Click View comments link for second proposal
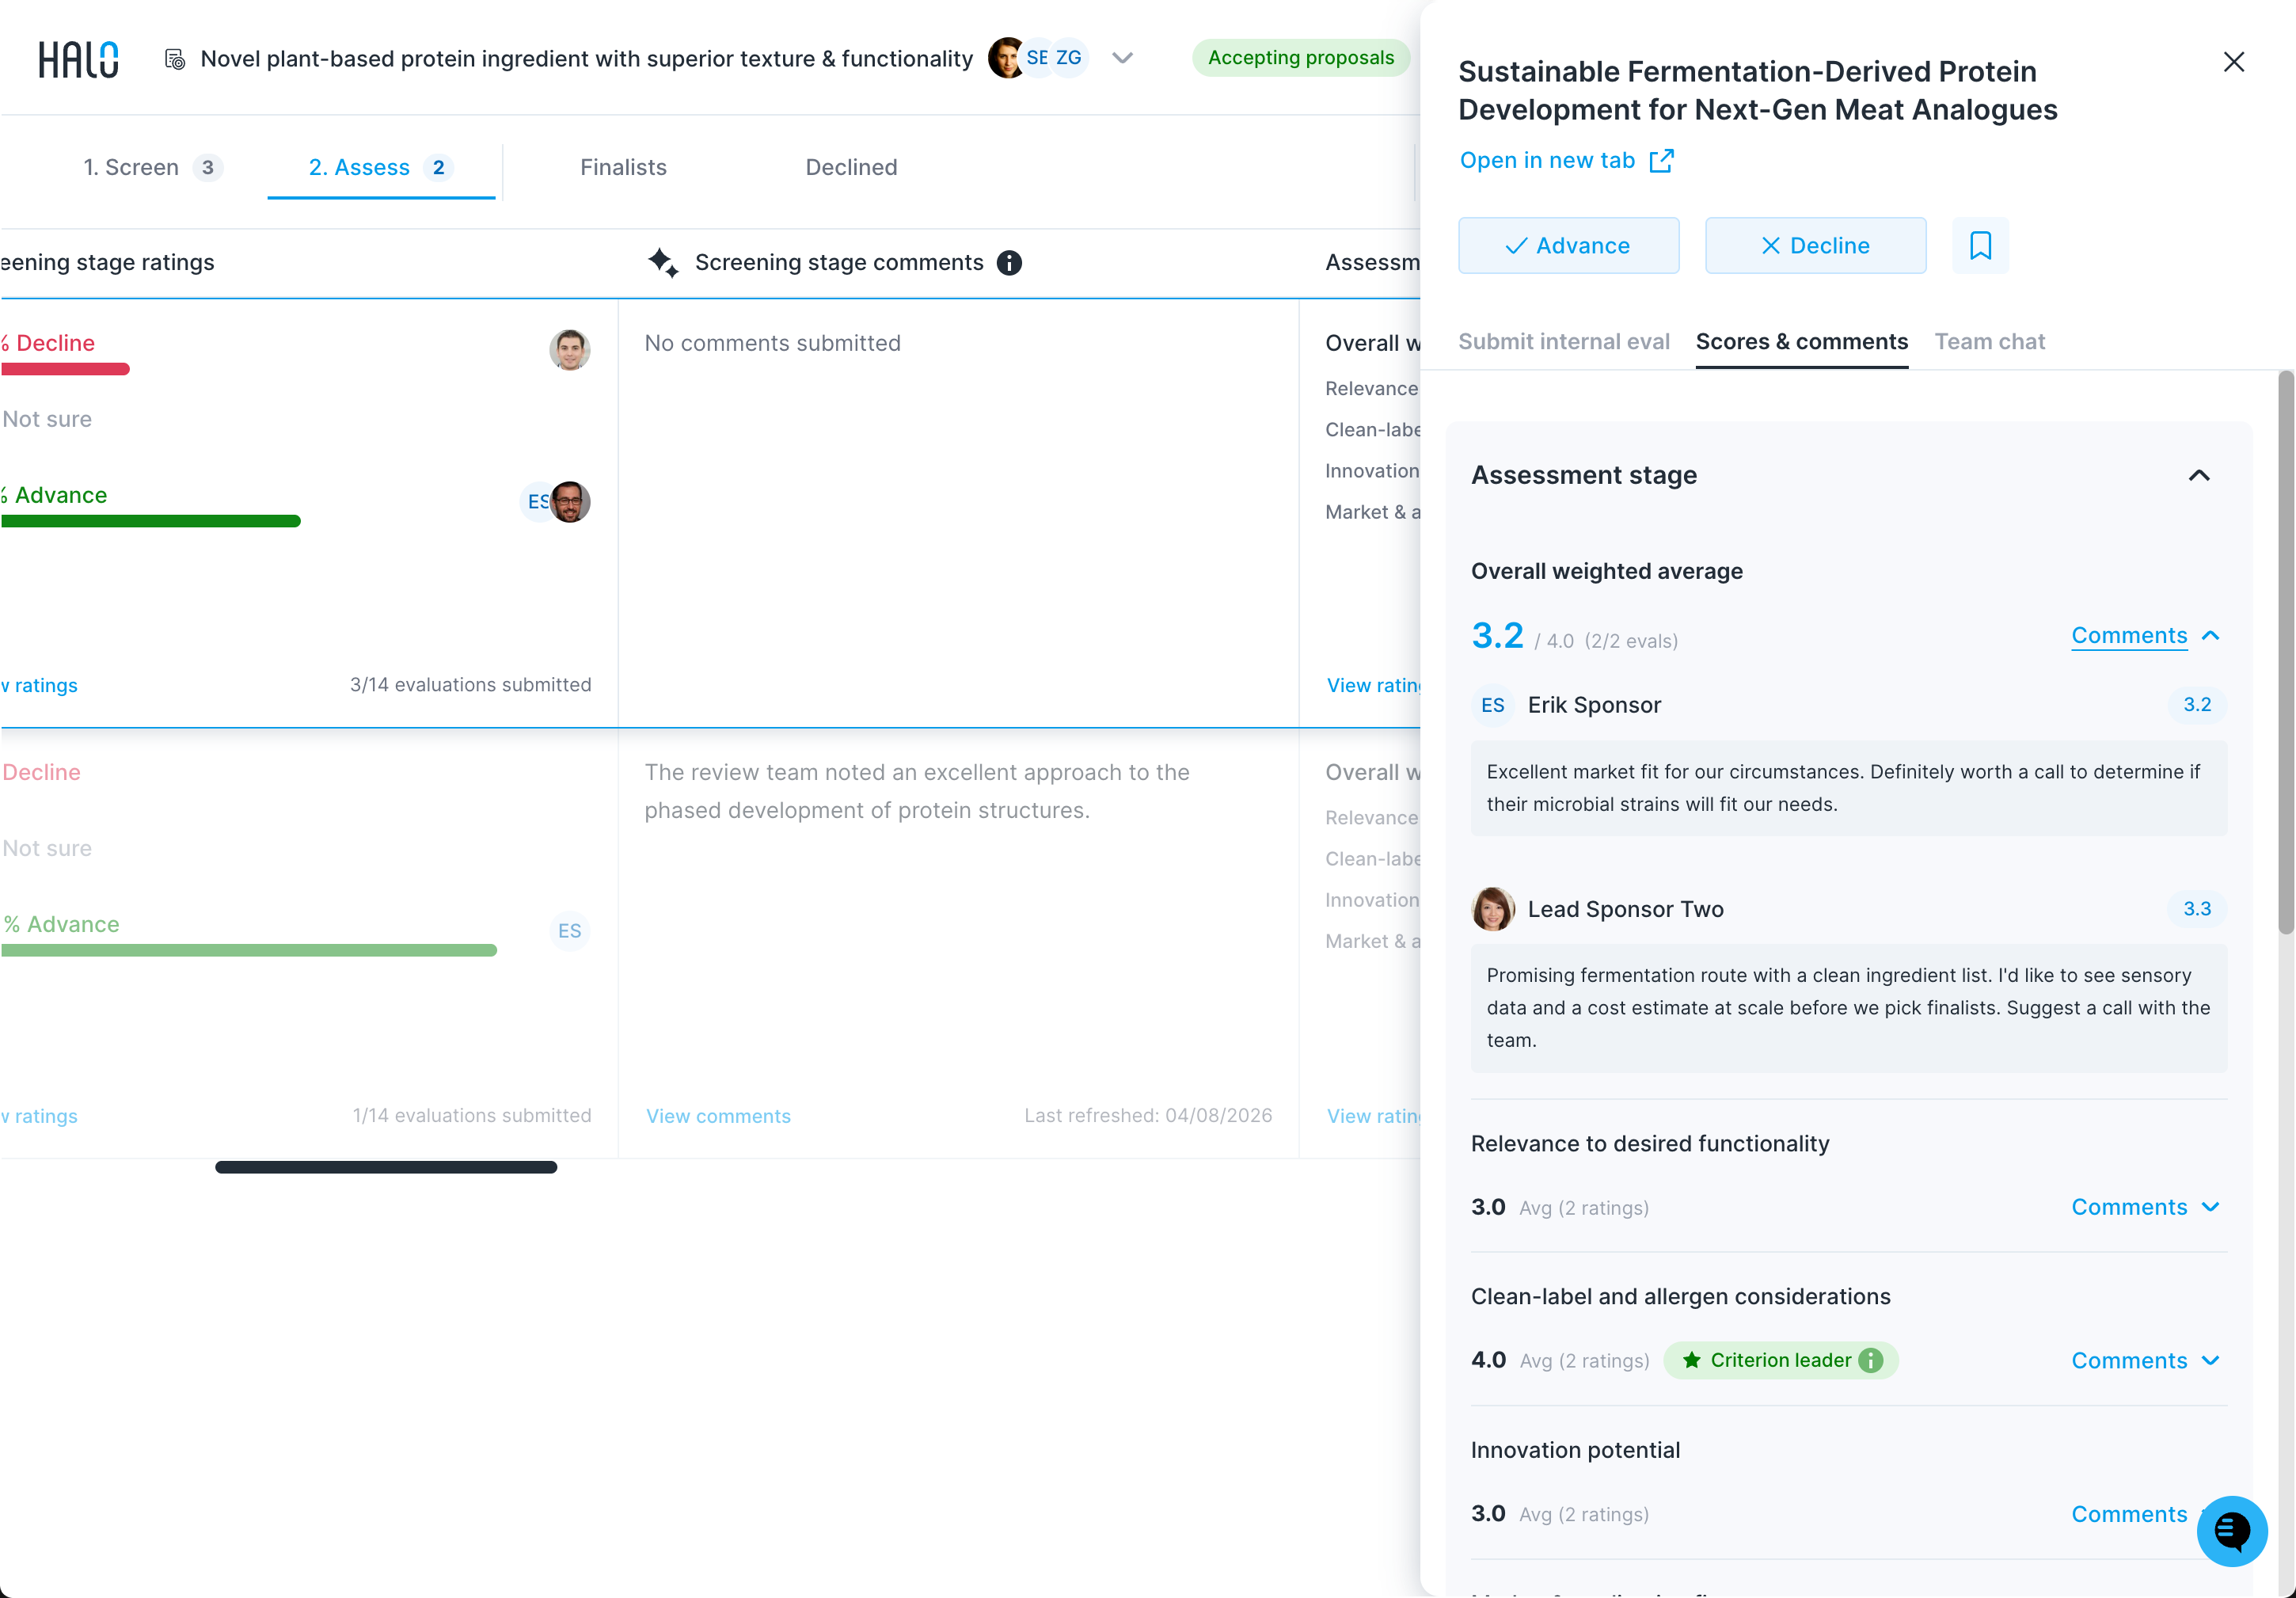 pyautogui.click(x=718, y=1116)
